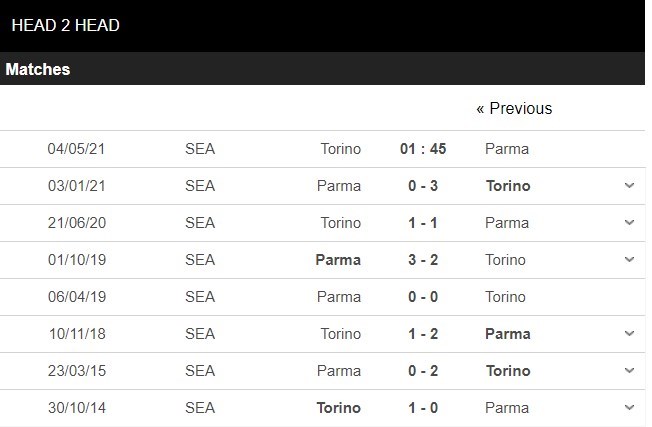
Task: Open chevron for 10/11/18 match
Action: (x=629, y=334)
